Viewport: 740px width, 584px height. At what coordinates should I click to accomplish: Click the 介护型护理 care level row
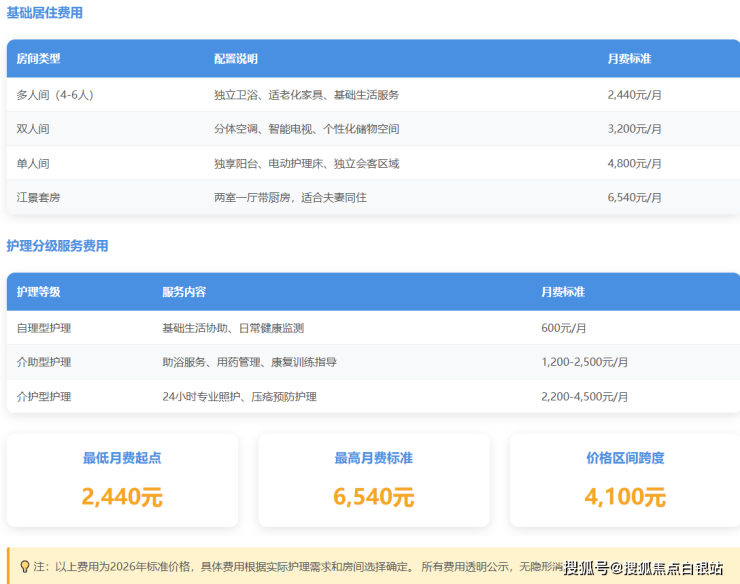44,397
